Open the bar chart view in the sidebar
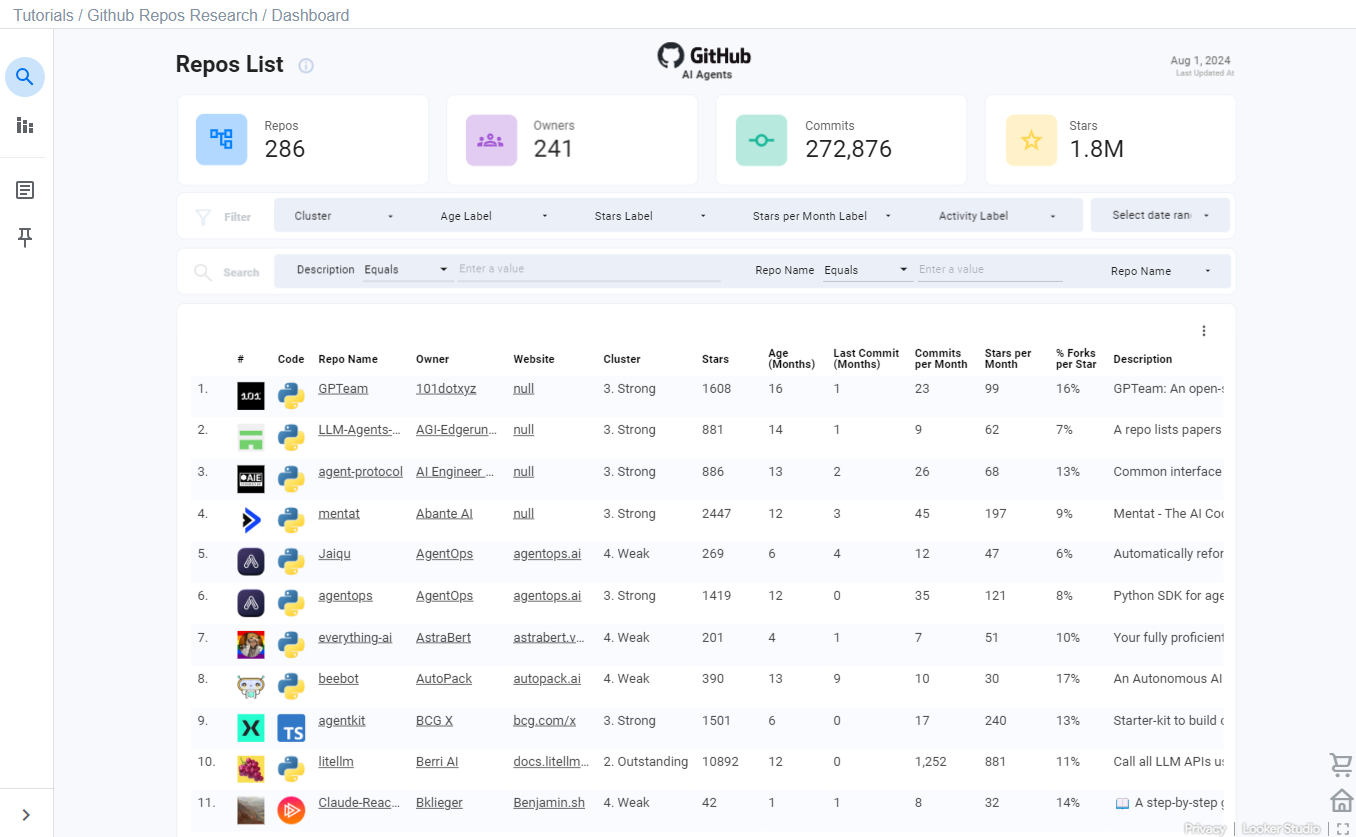 click(25, 125)
